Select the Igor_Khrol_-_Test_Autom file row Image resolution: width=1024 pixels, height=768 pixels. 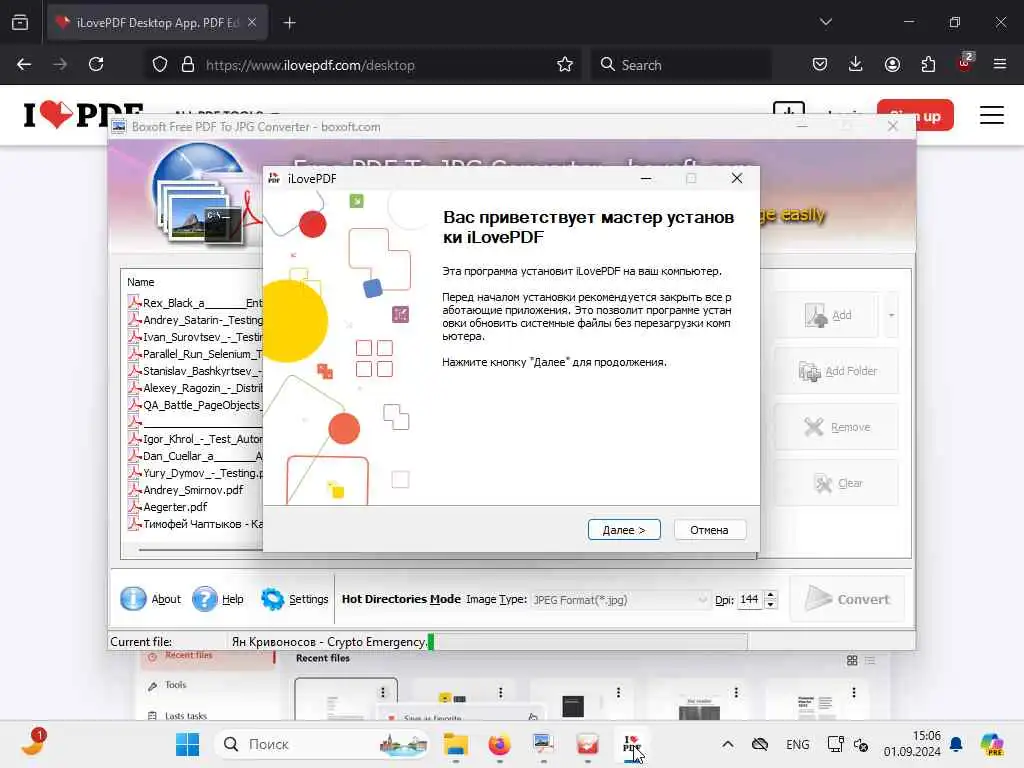[x=195, y=439]
